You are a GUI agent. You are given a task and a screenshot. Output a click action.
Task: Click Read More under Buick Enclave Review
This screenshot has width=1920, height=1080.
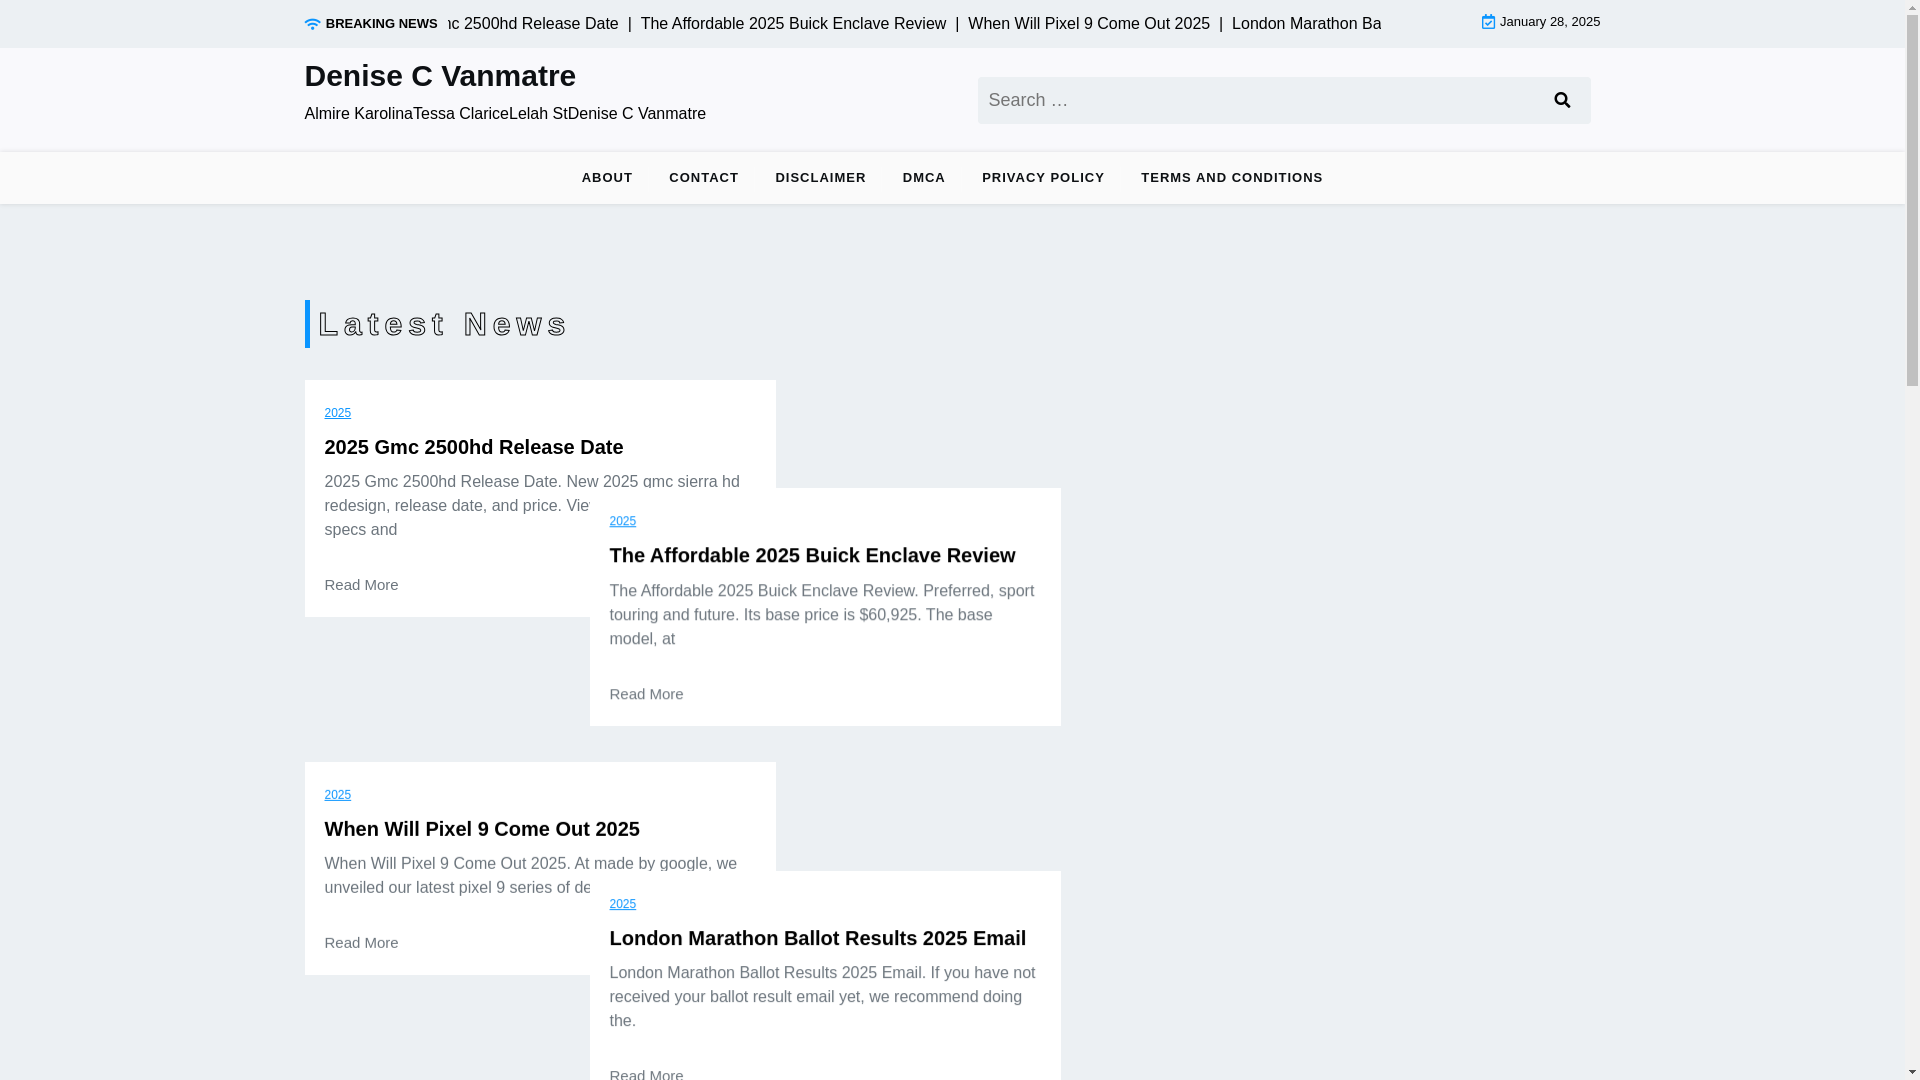[x=646, y=694]
